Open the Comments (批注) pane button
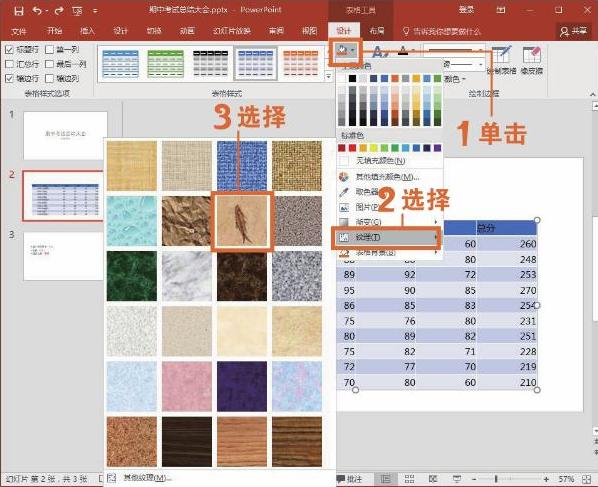The width and height of the screenshot is (598, 487). (x=349, y=479)
